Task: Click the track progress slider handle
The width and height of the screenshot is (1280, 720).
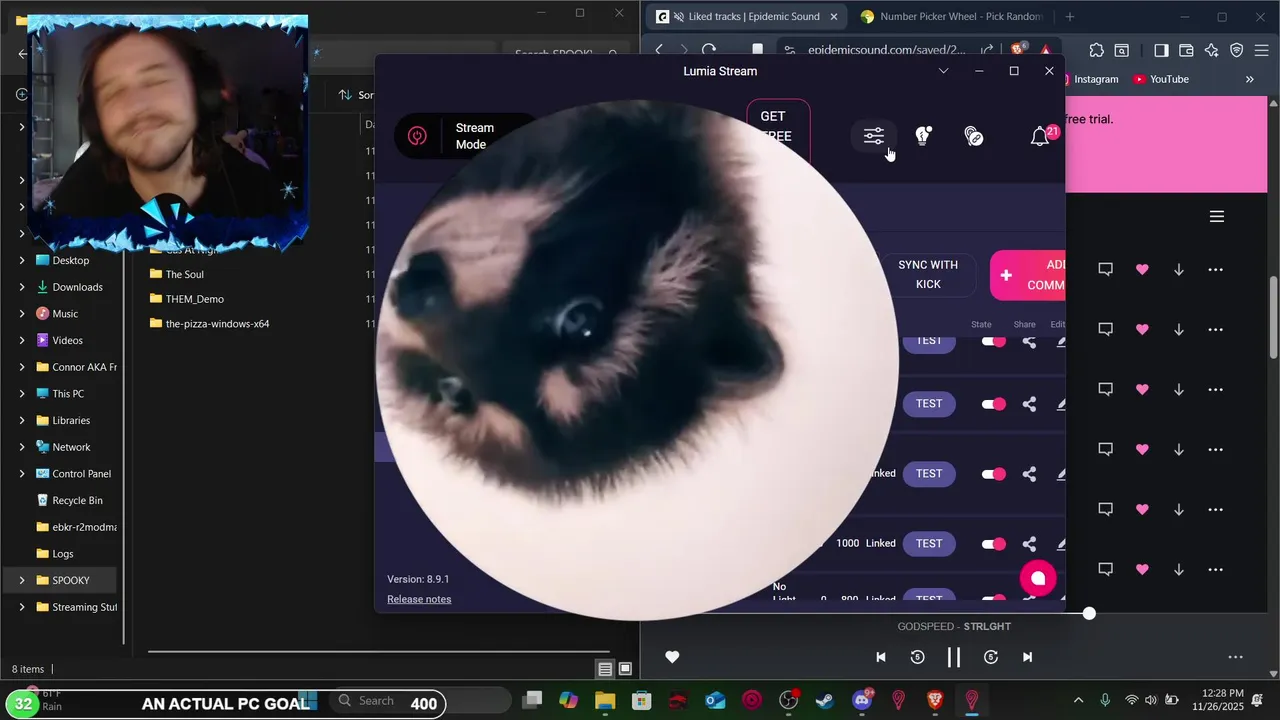Action: tap(1089, 613)
